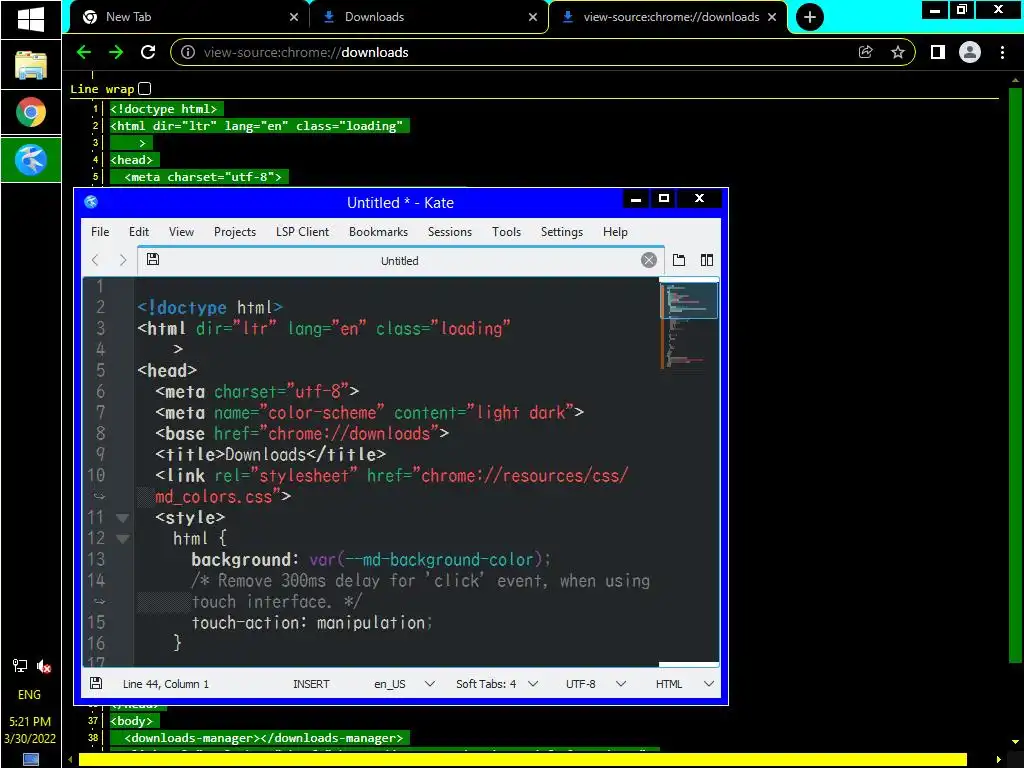This screenshot has width=1024, height=768.
Task: Open the Soft Tabs: 4 dropdown
Action: pyautogui.click(x=497, y=684)
